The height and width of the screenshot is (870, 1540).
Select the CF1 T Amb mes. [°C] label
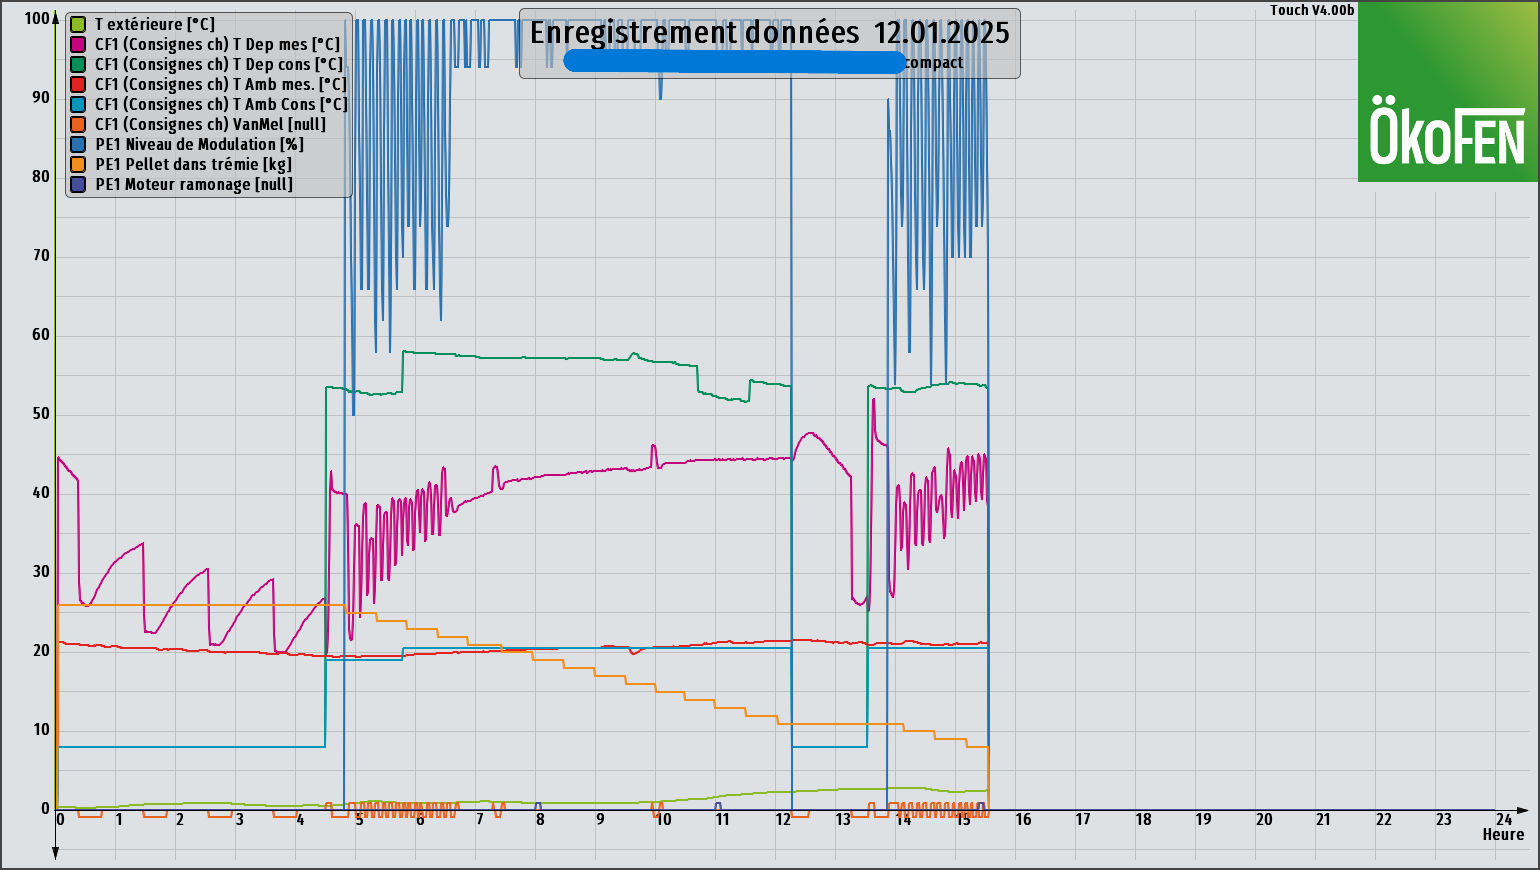[221, 84]
